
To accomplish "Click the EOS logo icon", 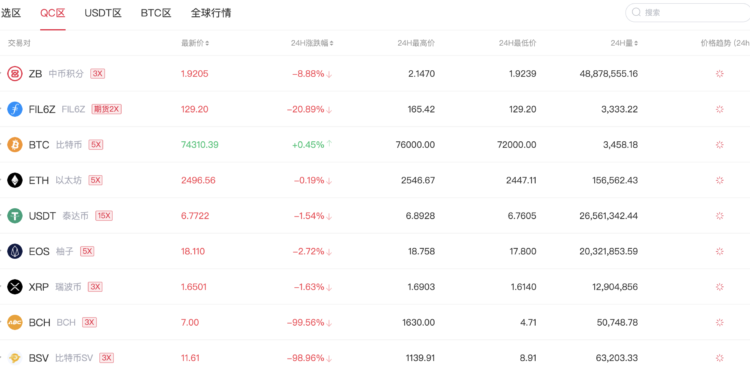I will point(15,251).
